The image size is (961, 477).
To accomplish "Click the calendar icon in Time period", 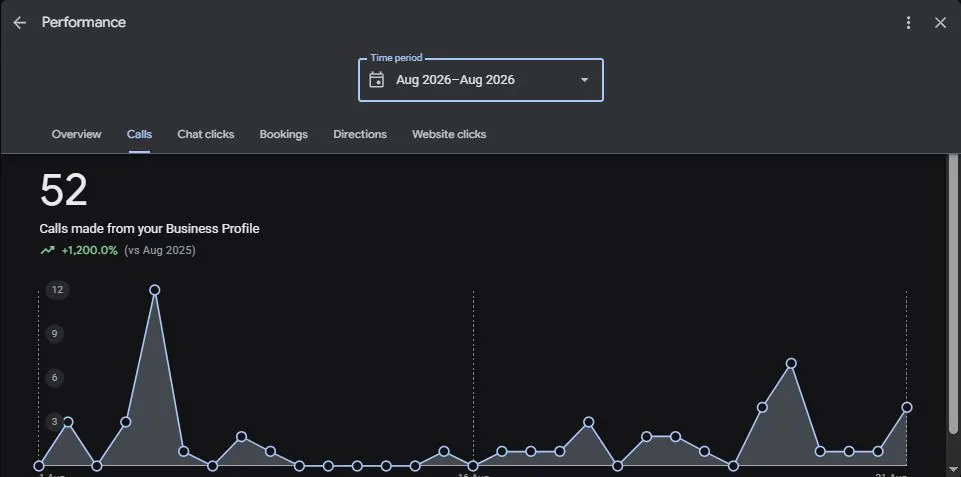I will click(377, 80).
